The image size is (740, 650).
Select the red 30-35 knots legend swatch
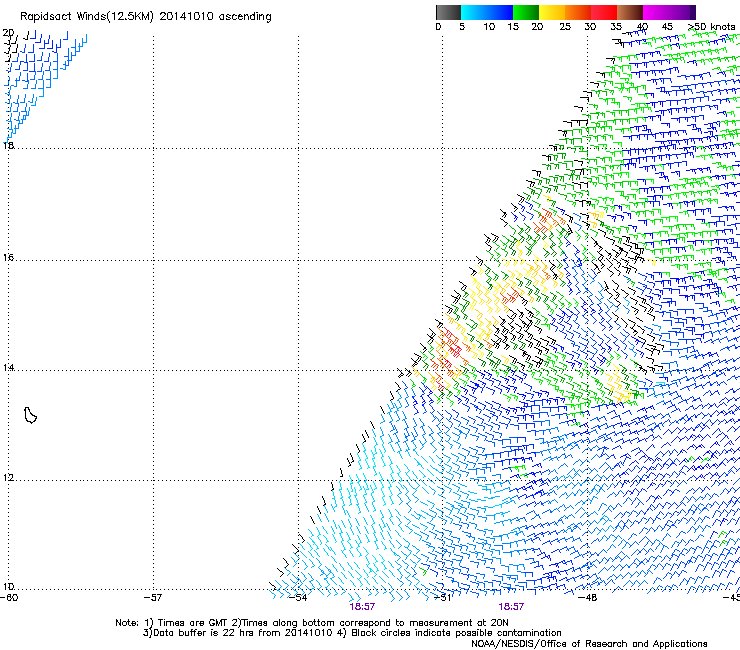coord(604,12)
